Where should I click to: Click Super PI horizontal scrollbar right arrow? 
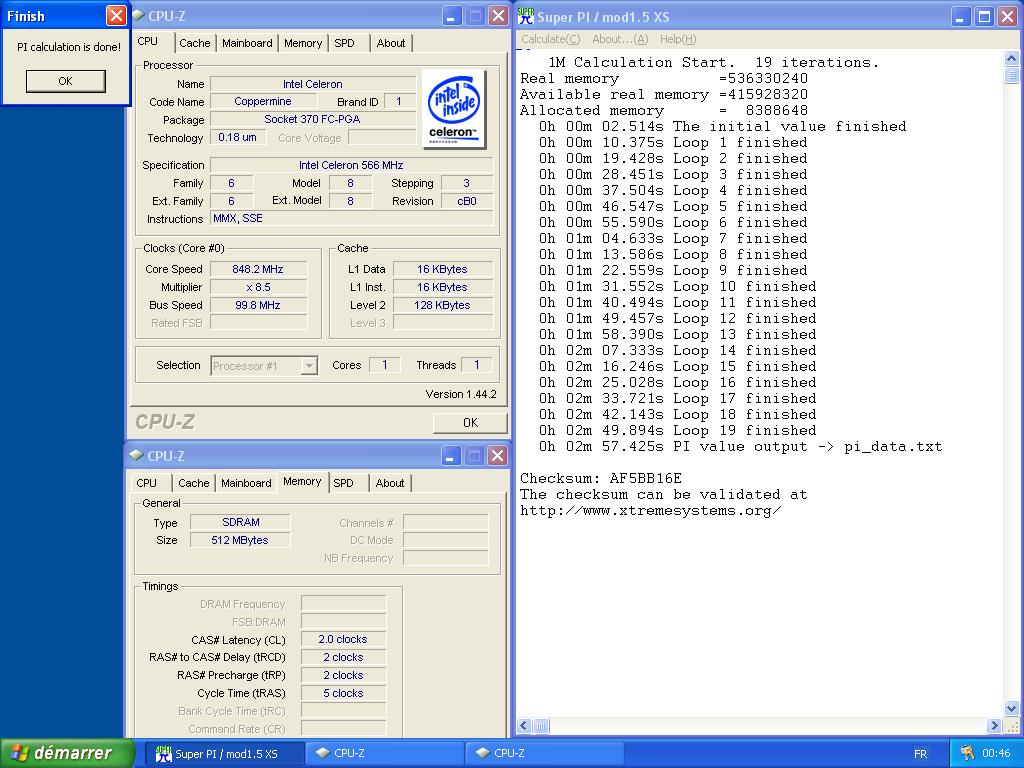point(994,725)
